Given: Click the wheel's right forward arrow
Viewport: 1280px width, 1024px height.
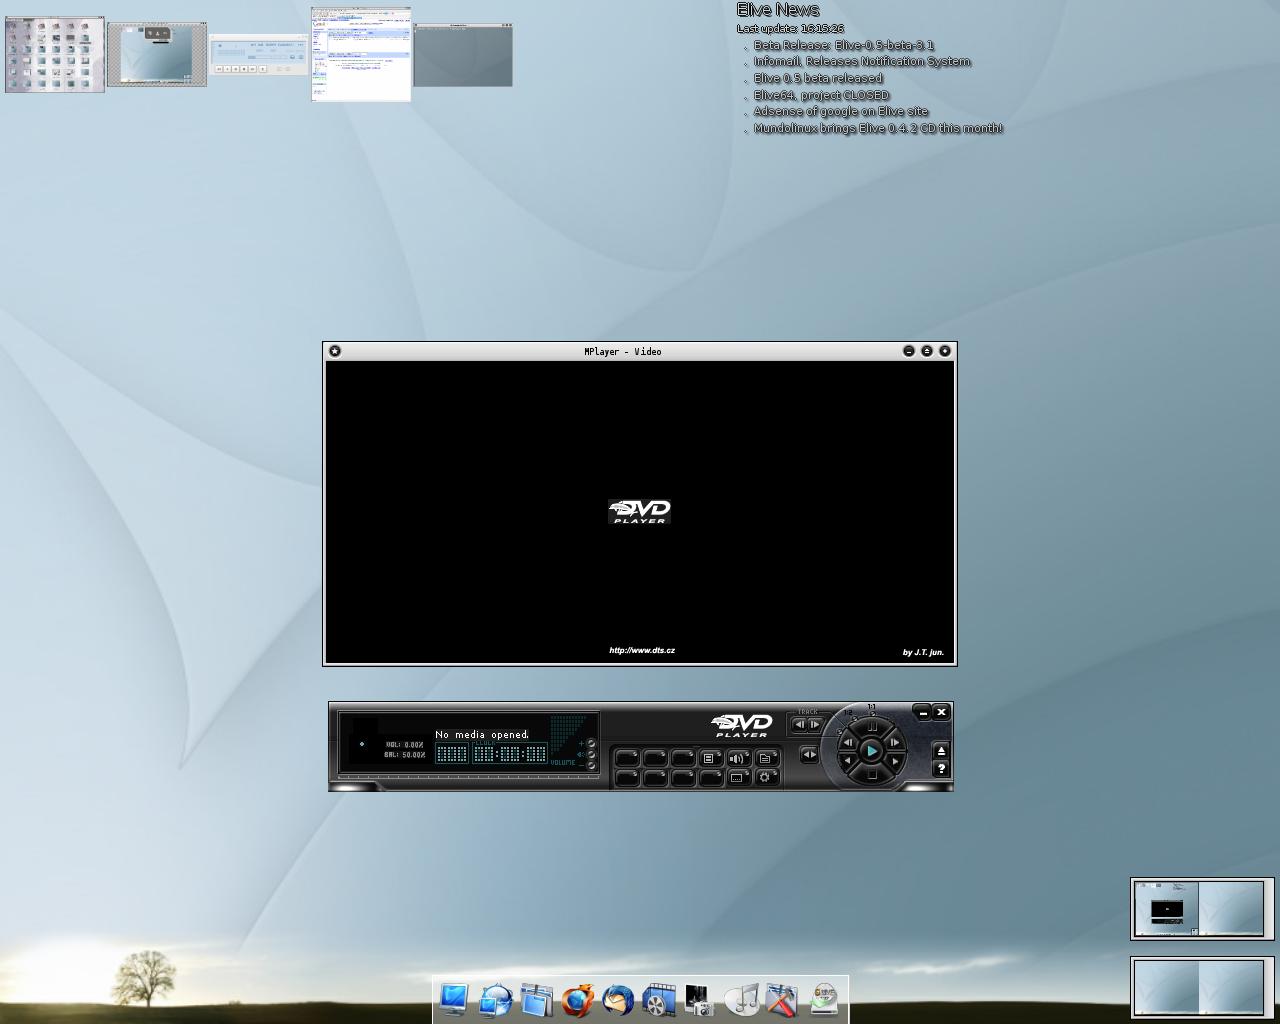Looking at the screenshot, I should [x=895, y=761].
